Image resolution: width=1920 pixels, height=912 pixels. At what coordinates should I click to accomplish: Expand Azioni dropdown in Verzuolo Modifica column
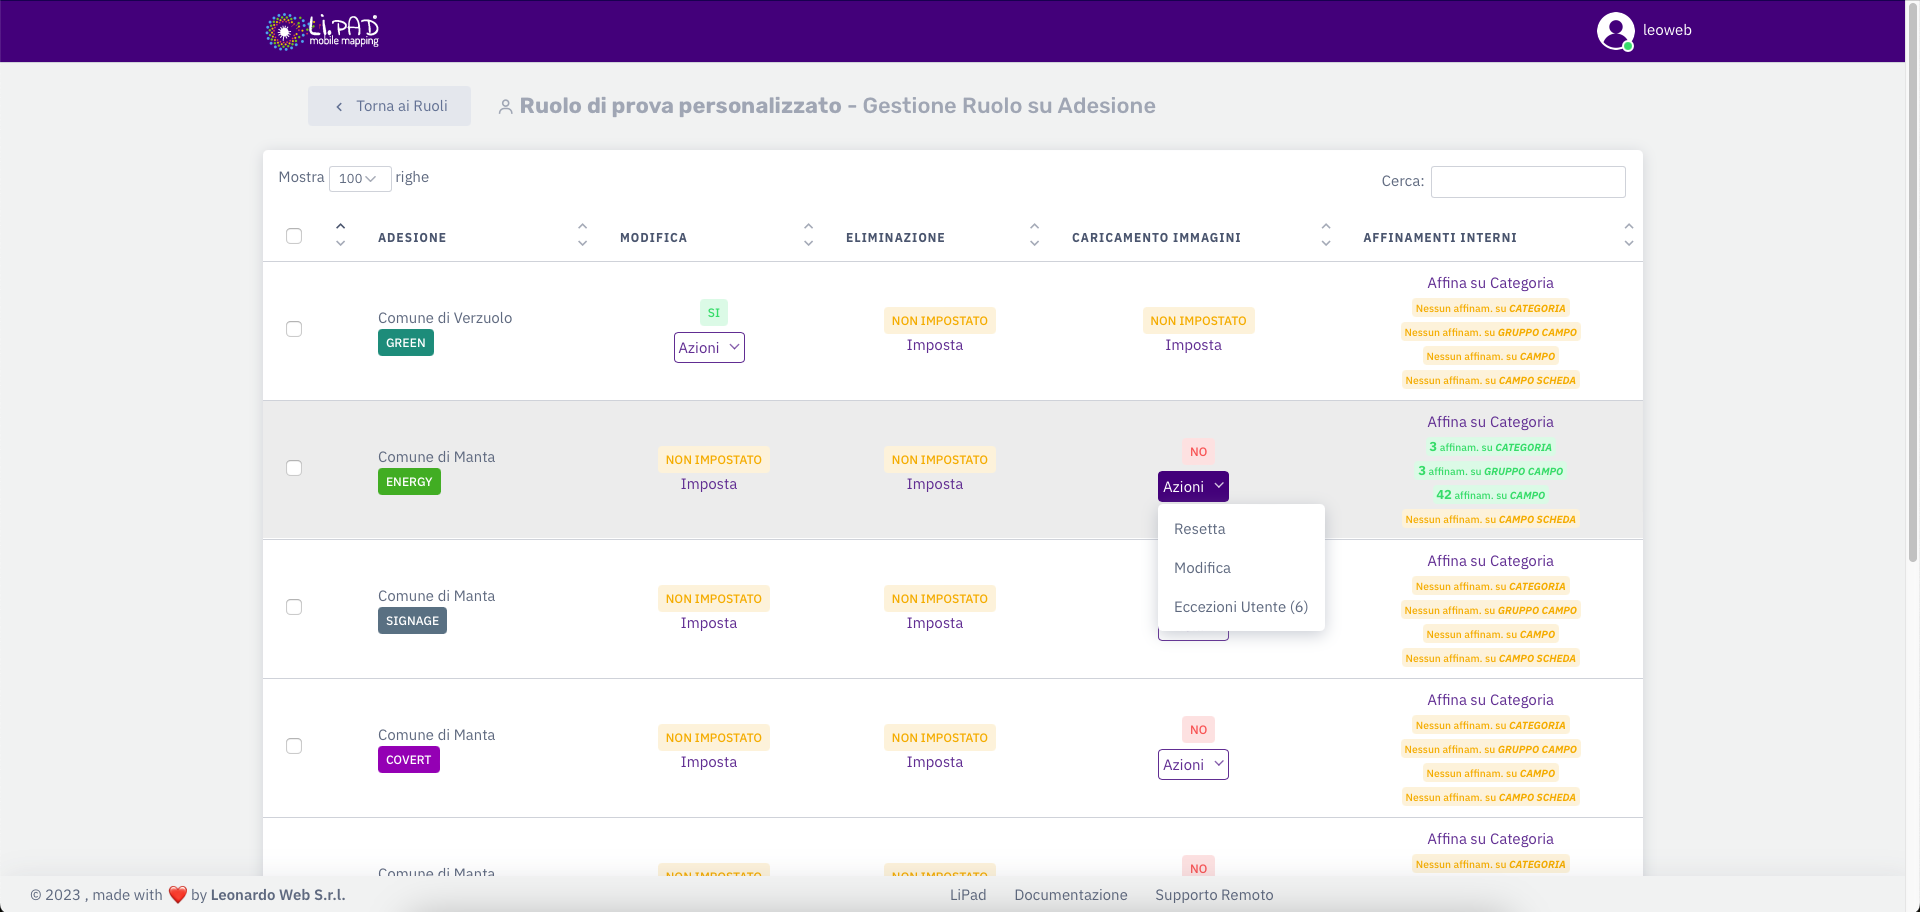709,348
